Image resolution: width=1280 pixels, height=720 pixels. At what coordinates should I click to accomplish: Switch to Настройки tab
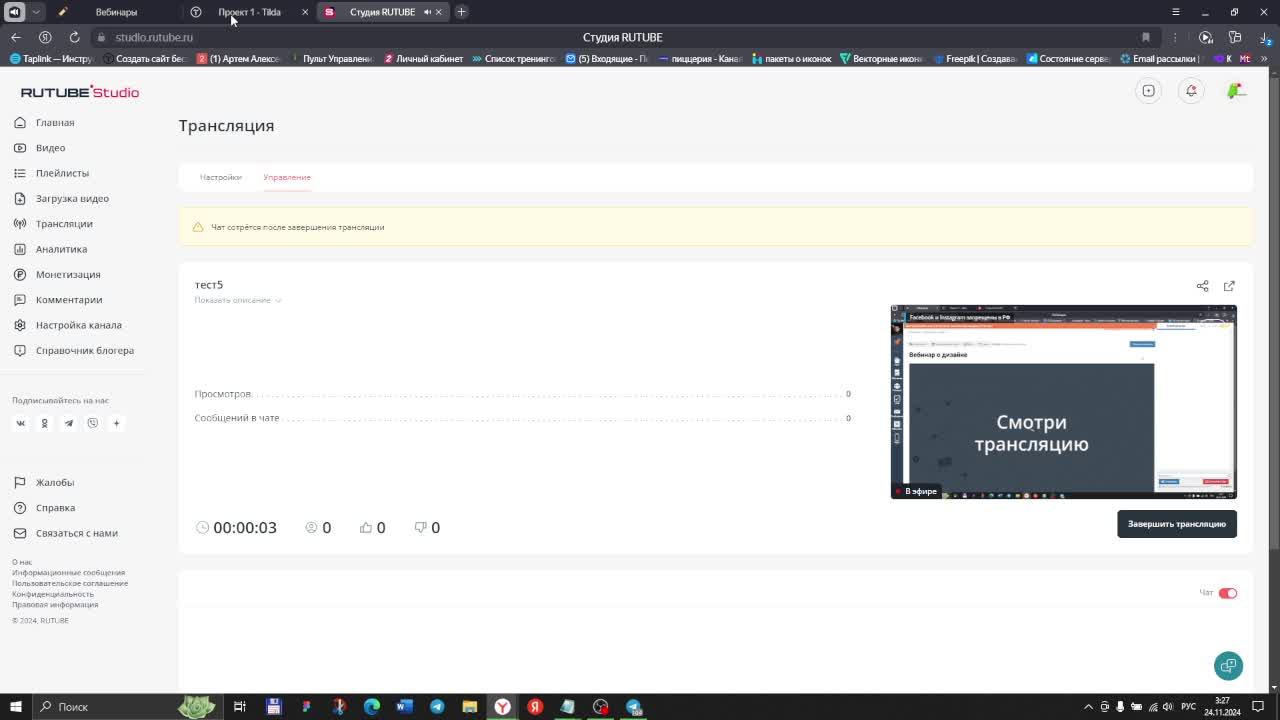click(220, 177)
